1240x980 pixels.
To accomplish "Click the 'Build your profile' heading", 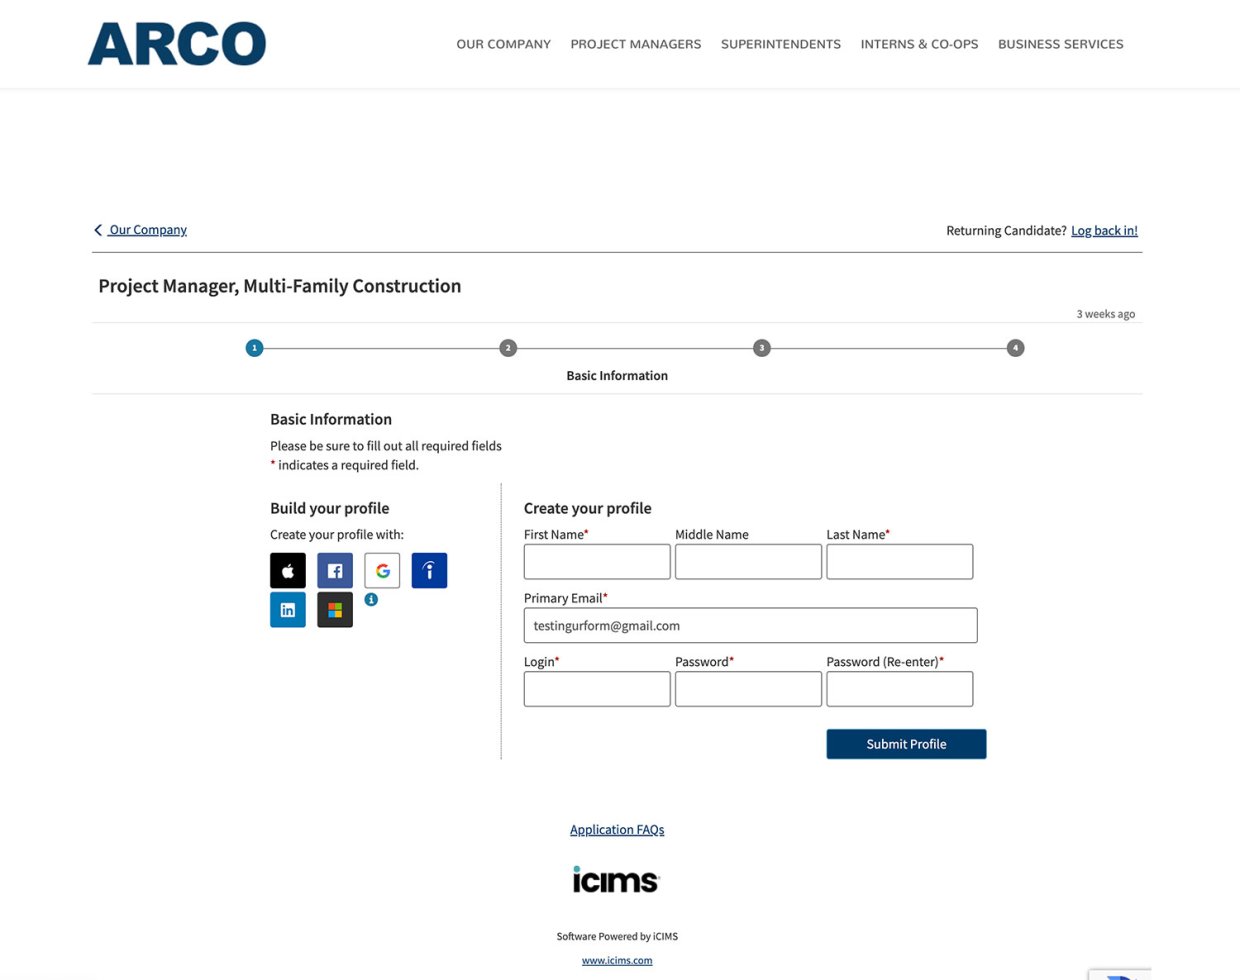I will pyautogui.click(x=330, y=508).
